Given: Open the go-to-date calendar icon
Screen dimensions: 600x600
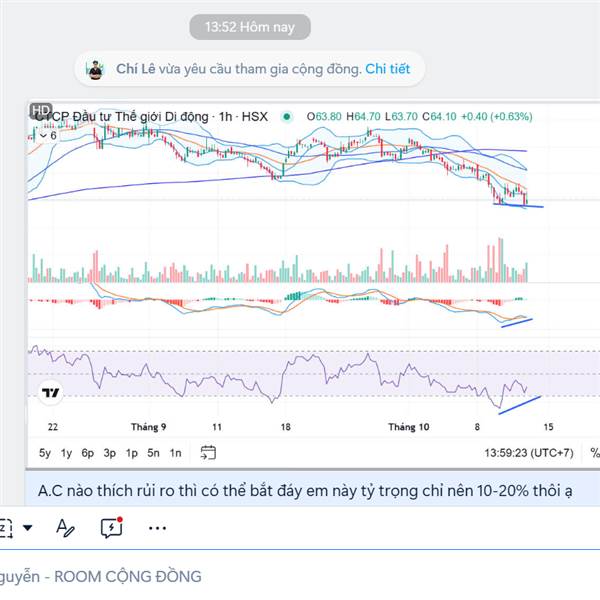Looking at the screenshot, I should pyautogui.click(x=208, y=453).
